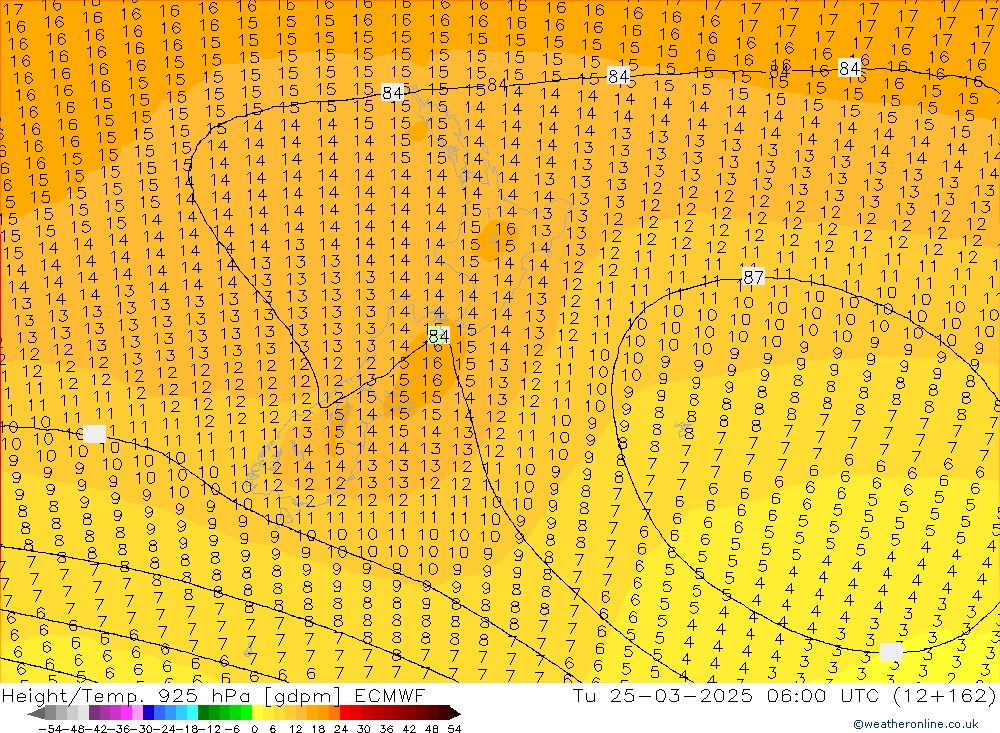1000x733 pixels.
Task: Click the blank contour label box among the 3 values
Action: coord(891,652)
